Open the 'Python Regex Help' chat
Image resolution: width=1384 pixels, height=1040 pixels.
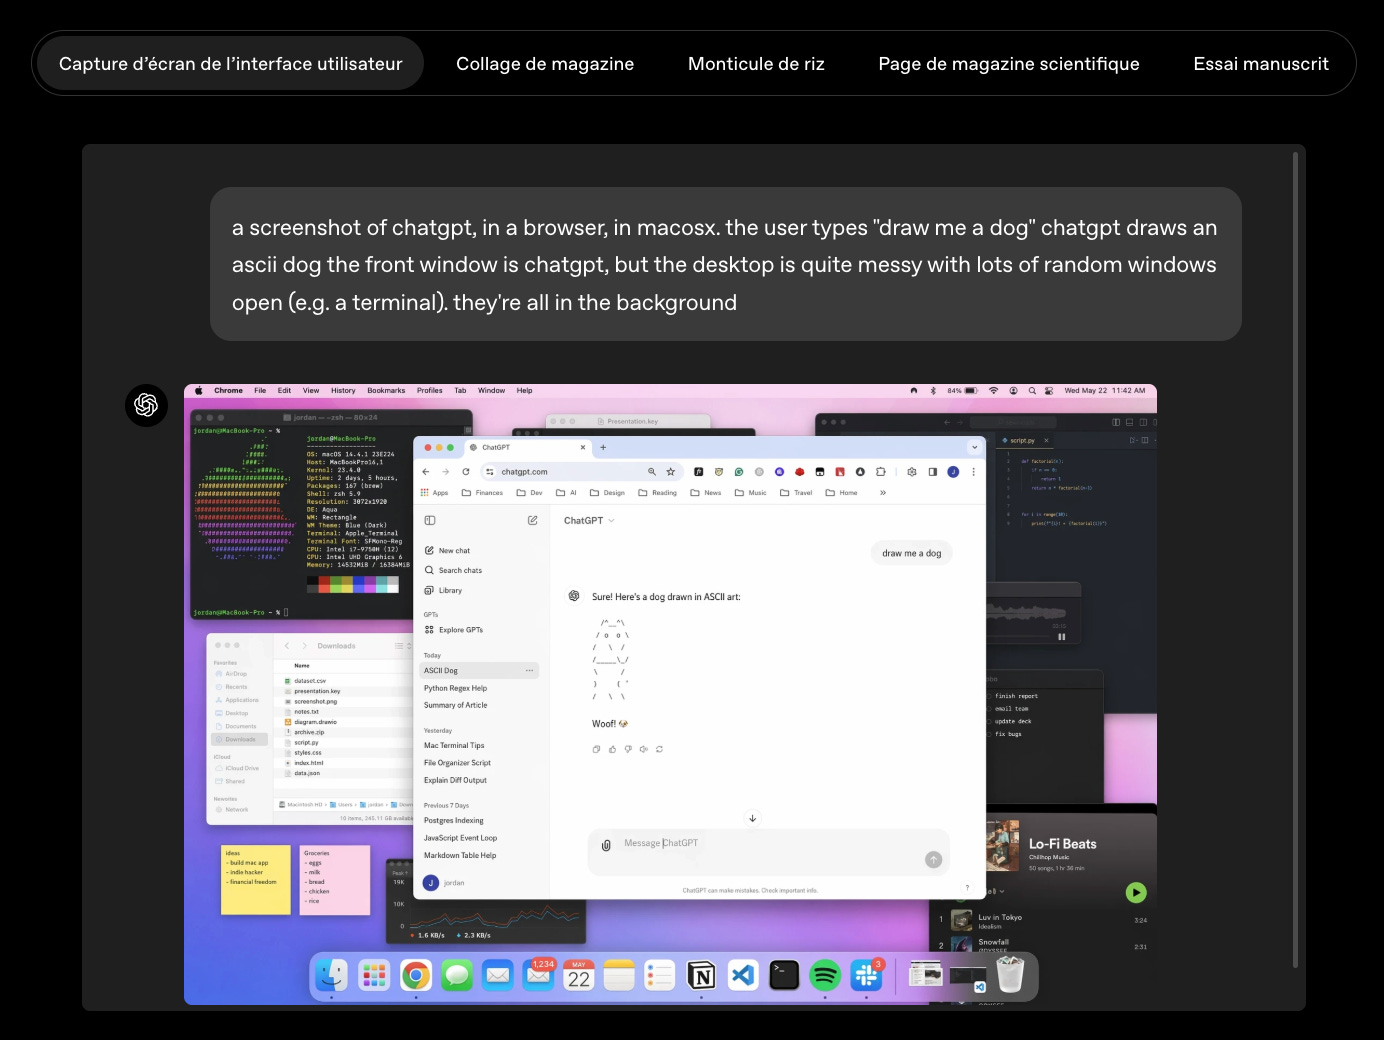click(x=455, y=688)
